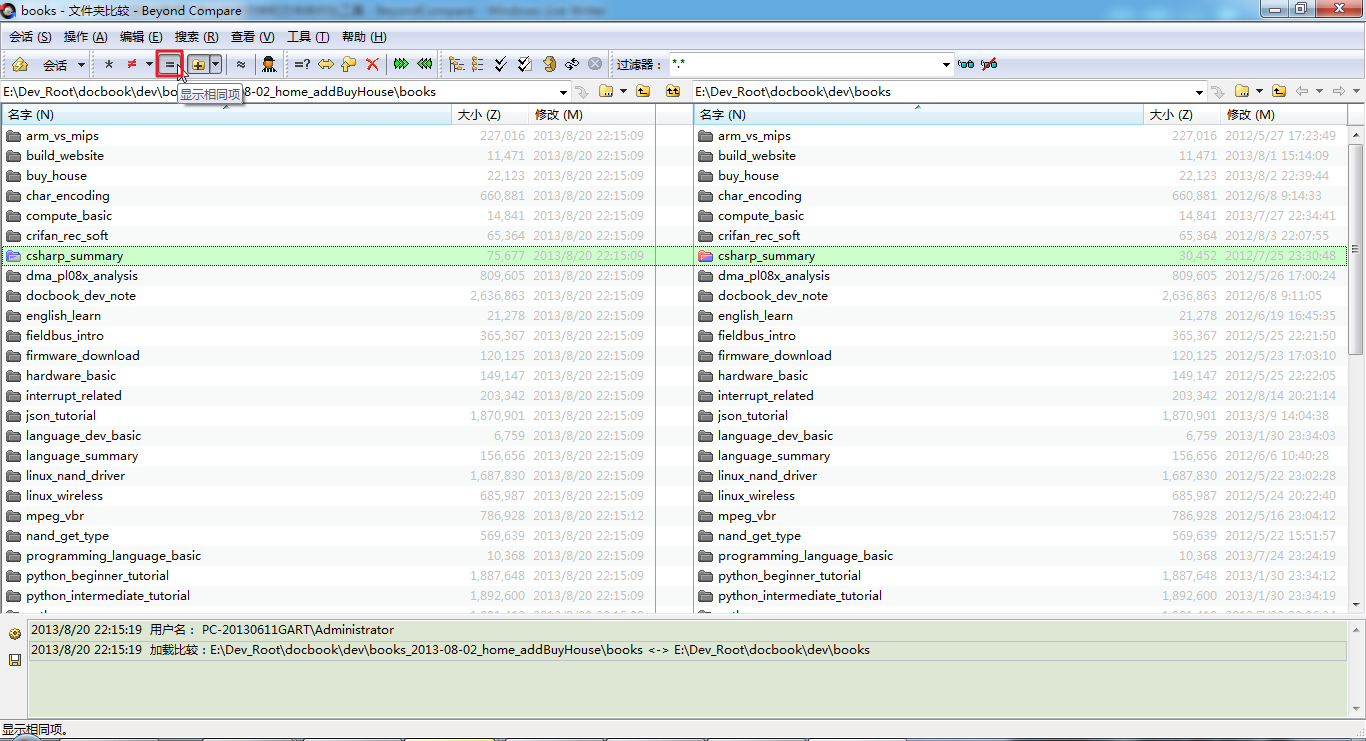Expand the right path history dropdown arrow
The height and width of the screenshot is (741, 1366).
point(1199,91)
